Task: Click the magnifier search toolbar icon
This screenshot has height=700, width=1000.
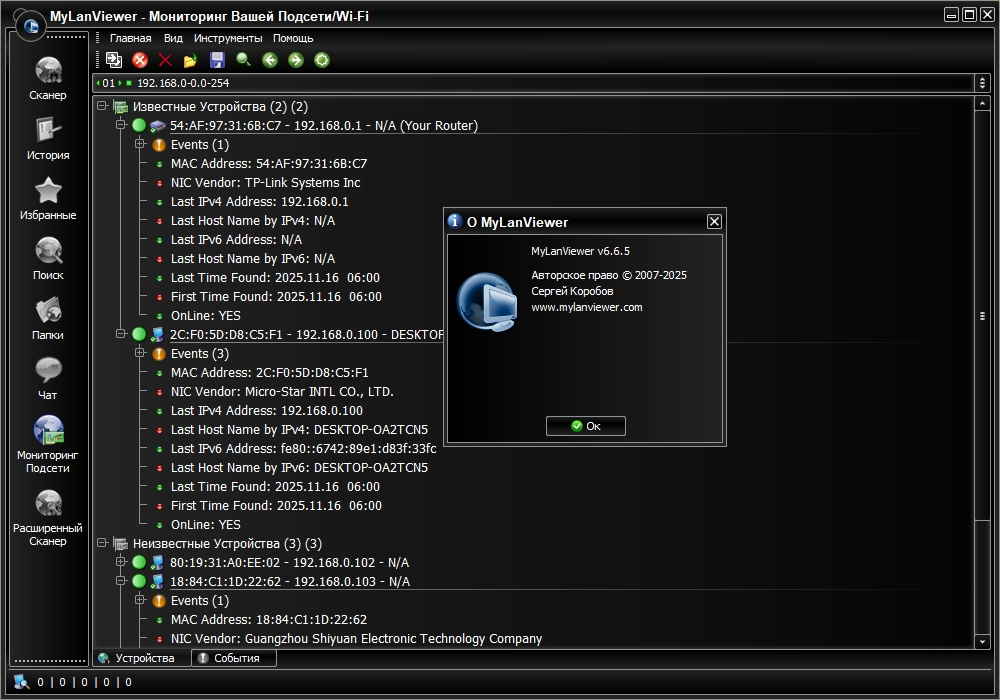Action: point(243,60)
